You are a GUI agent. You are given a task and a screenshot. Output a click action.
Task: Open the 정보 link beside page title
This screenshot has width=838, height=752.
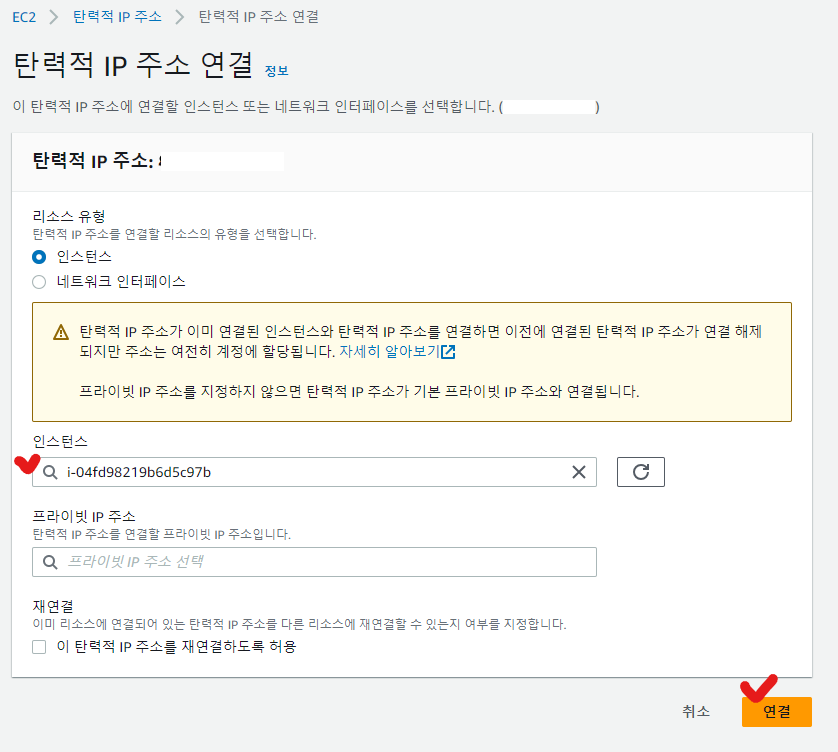click(x=276, y=71)
